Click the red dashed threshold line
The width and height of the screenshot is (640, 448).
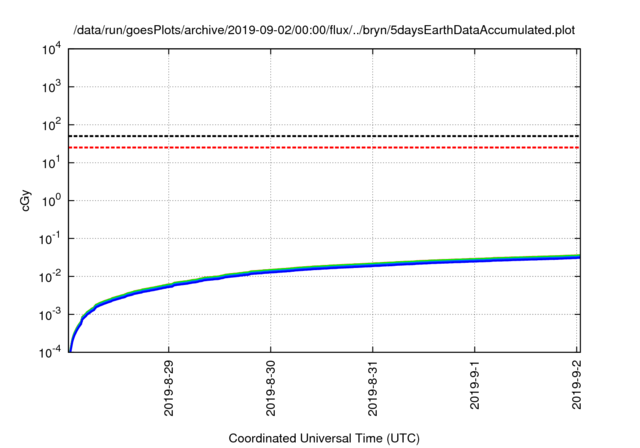pos(324,147)
